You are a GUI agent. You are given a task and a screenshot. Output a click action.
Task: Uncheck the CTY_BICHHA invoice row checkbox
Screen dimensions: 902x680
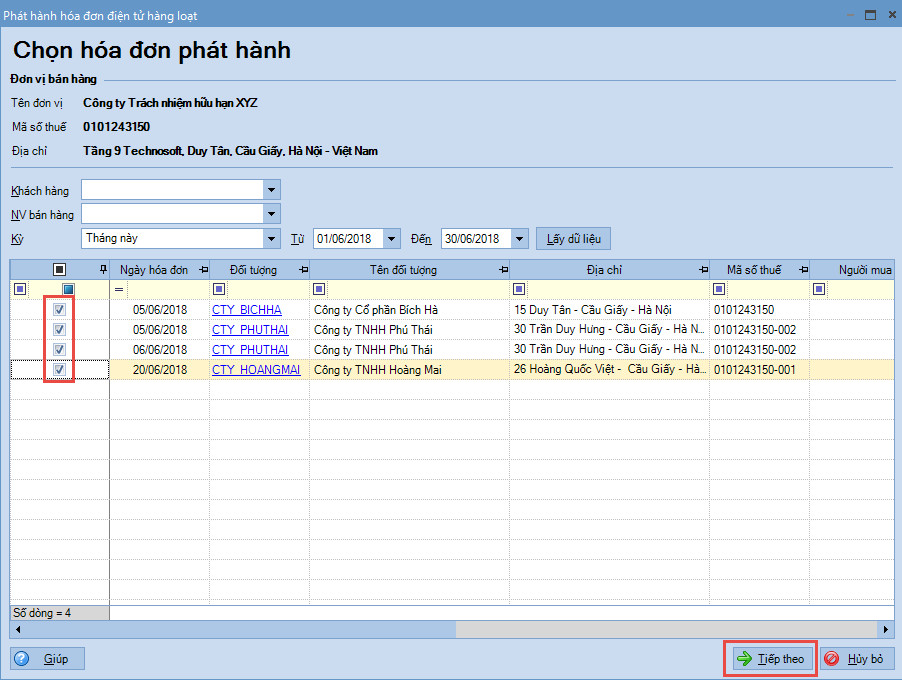coord(60,310)
